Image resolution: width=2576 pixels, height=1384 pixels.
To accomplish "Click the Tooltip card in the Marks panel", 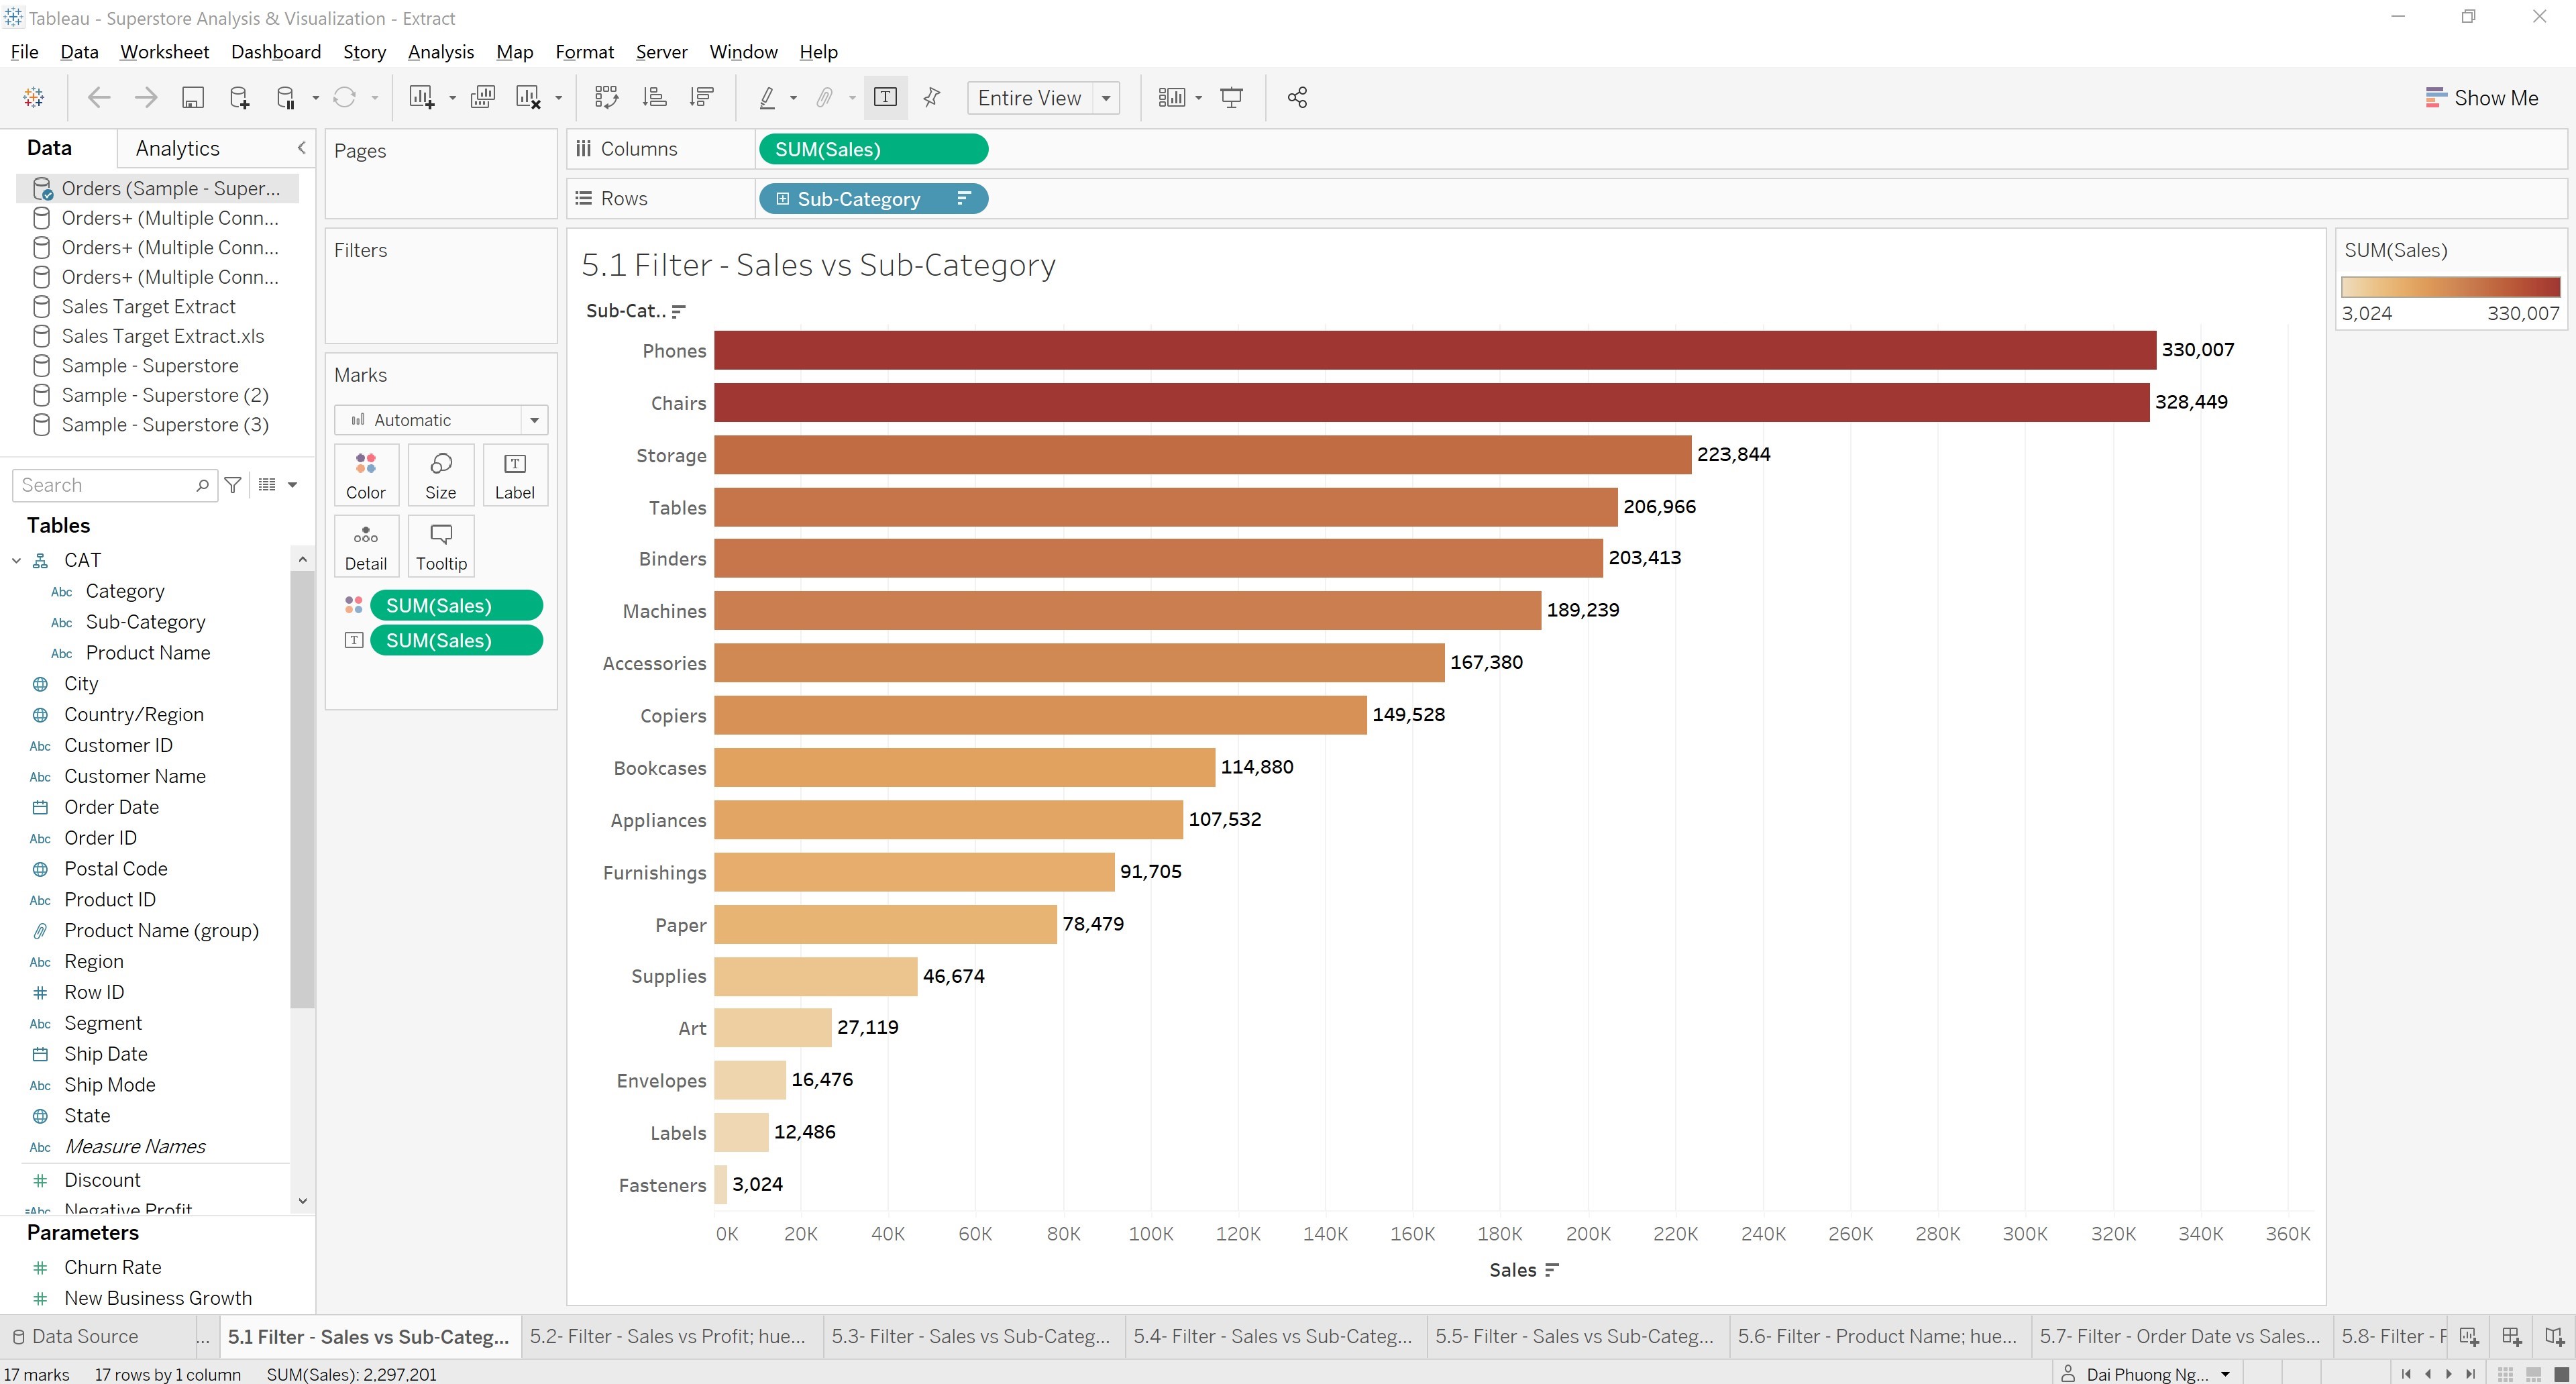I will tap(440, 545).
